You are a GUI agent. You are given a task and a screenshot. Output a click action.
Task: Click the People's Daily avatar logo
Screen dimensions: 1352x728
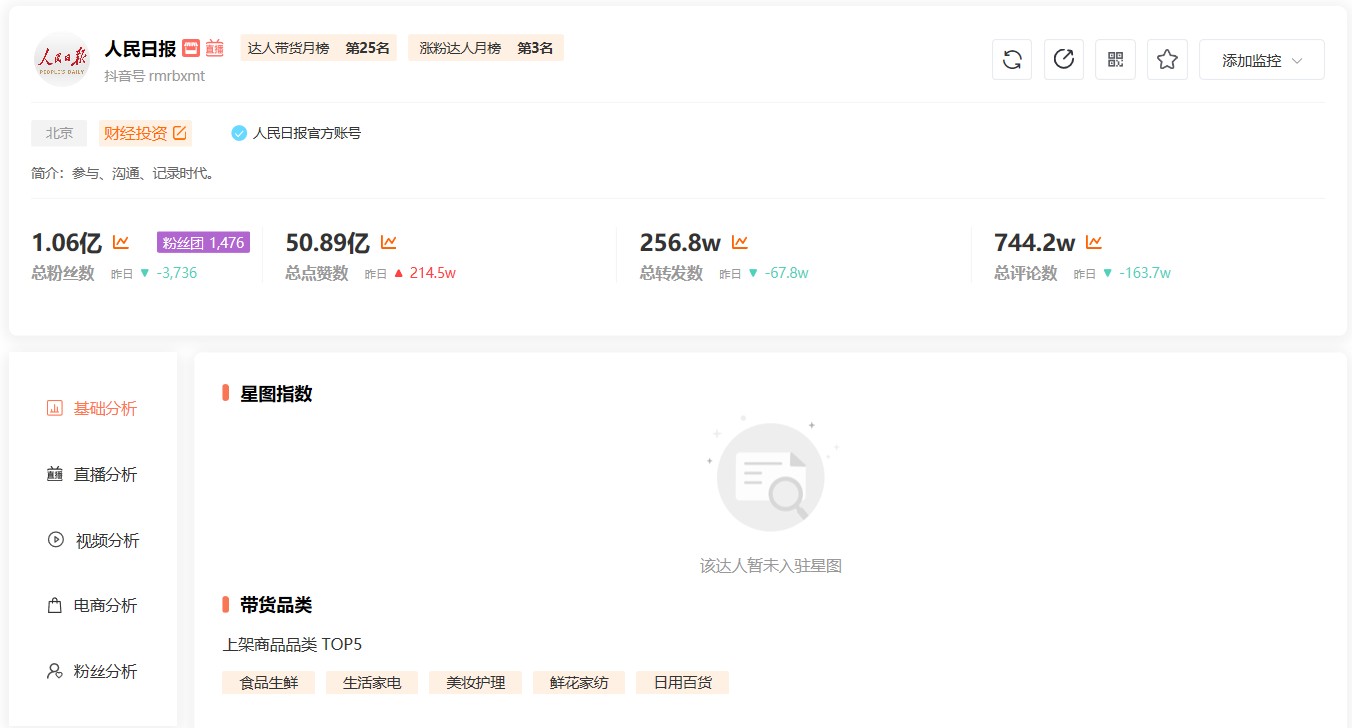point(62,60)
